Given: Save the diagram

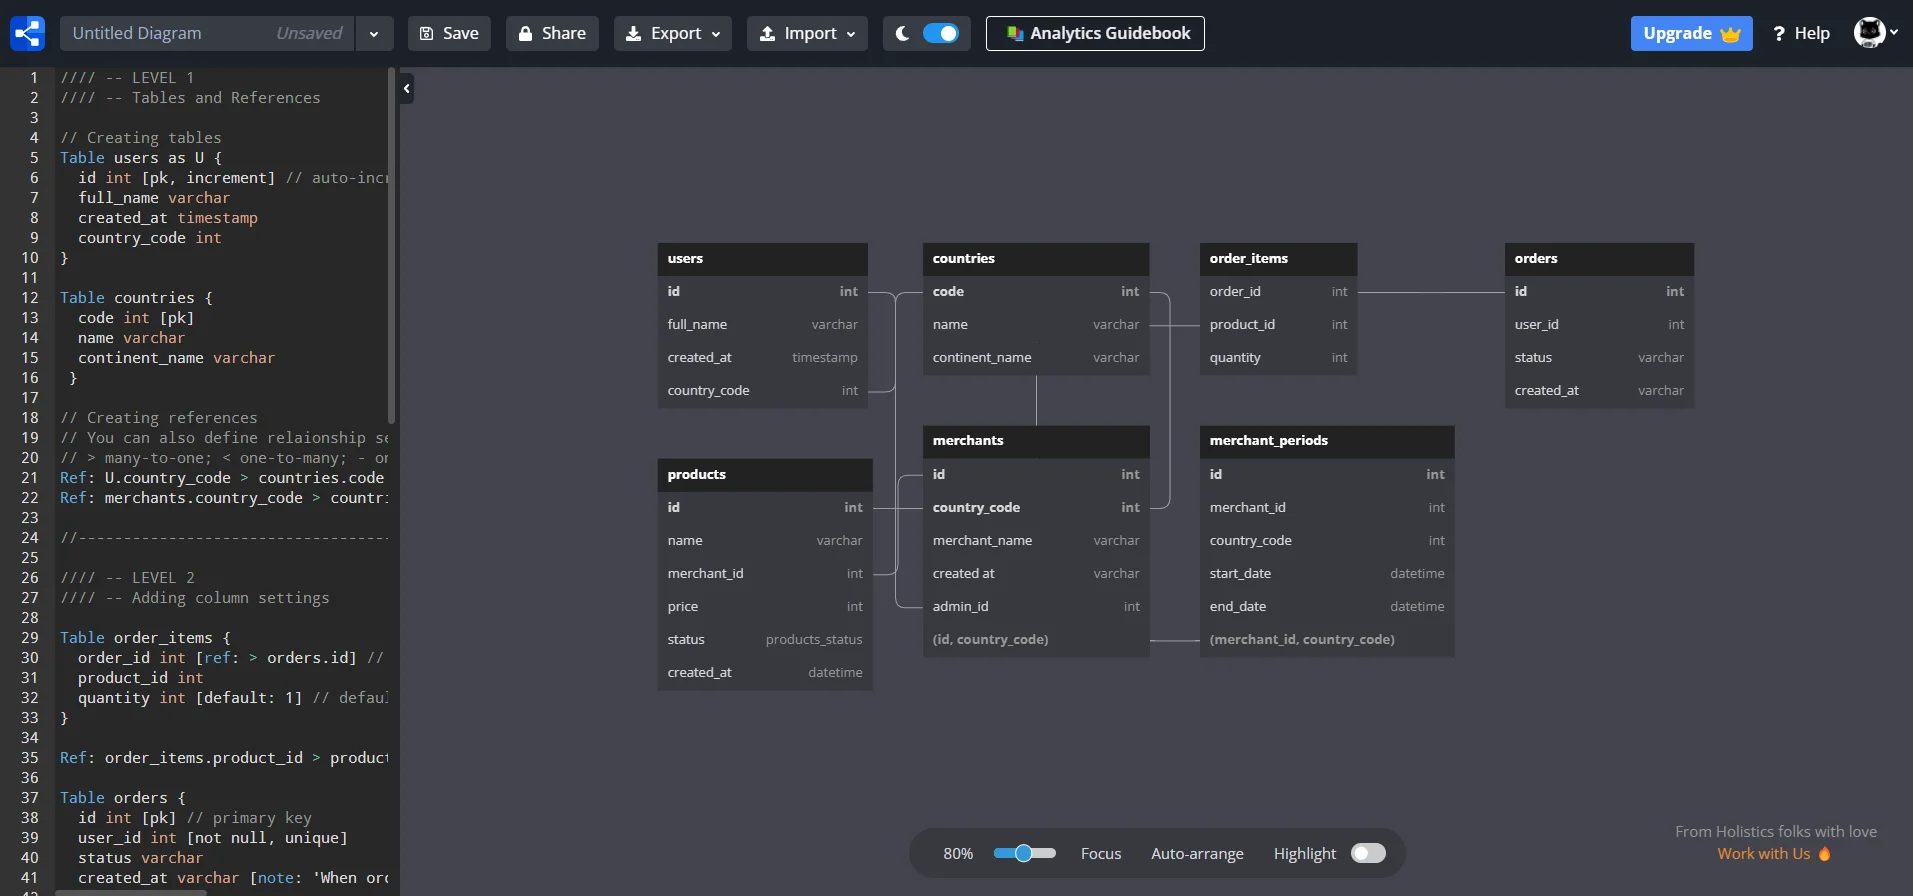Looking at the screenshot, I should click(x=449, y=33).
